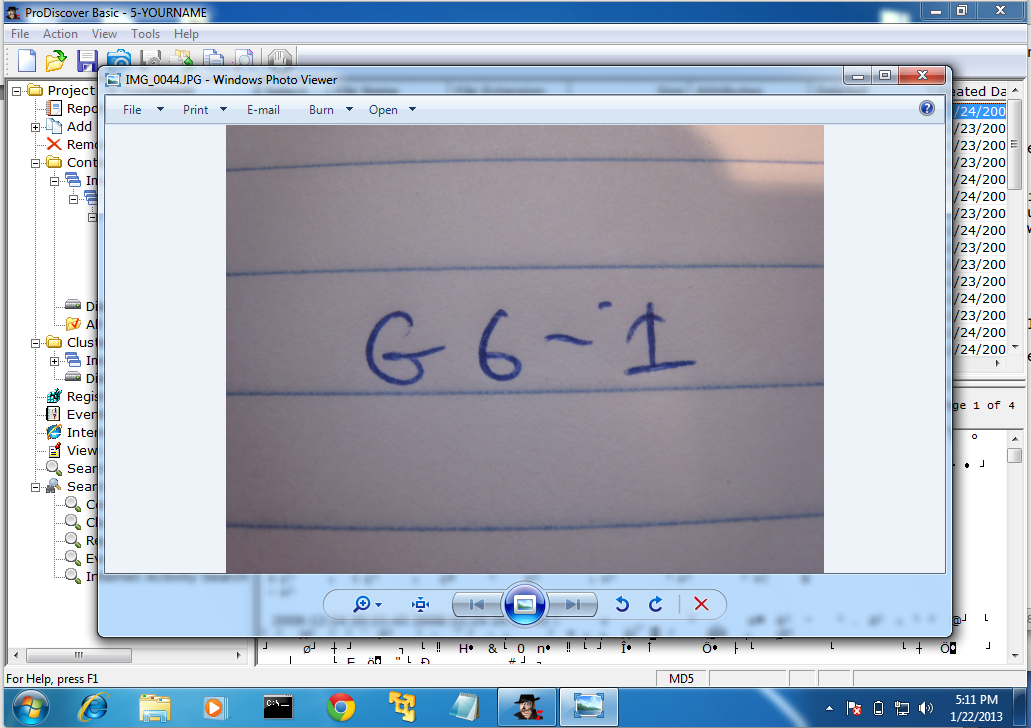Click the Action Center flag tray icon
Screen dimensions: 1031x728
(853, 708)
